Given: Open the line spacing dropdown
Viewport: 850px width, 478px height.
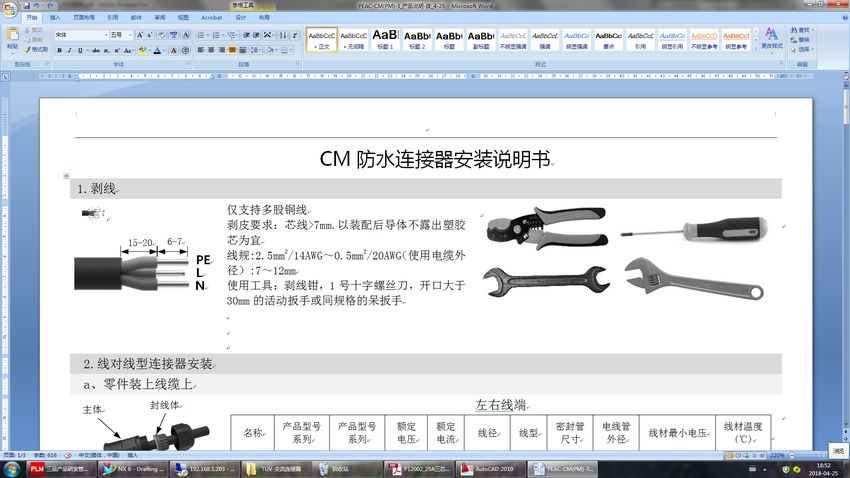Looking at the screenshot, I should coord(260,50).
